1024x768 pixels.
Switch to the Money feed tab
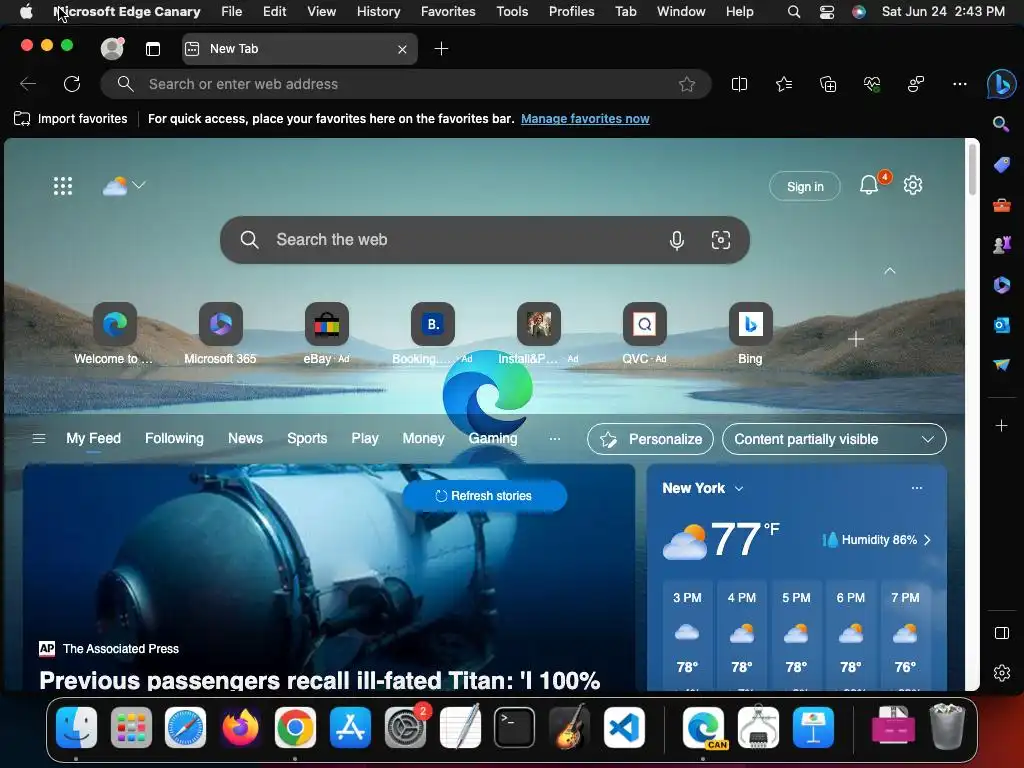click(x=423, y=439)
